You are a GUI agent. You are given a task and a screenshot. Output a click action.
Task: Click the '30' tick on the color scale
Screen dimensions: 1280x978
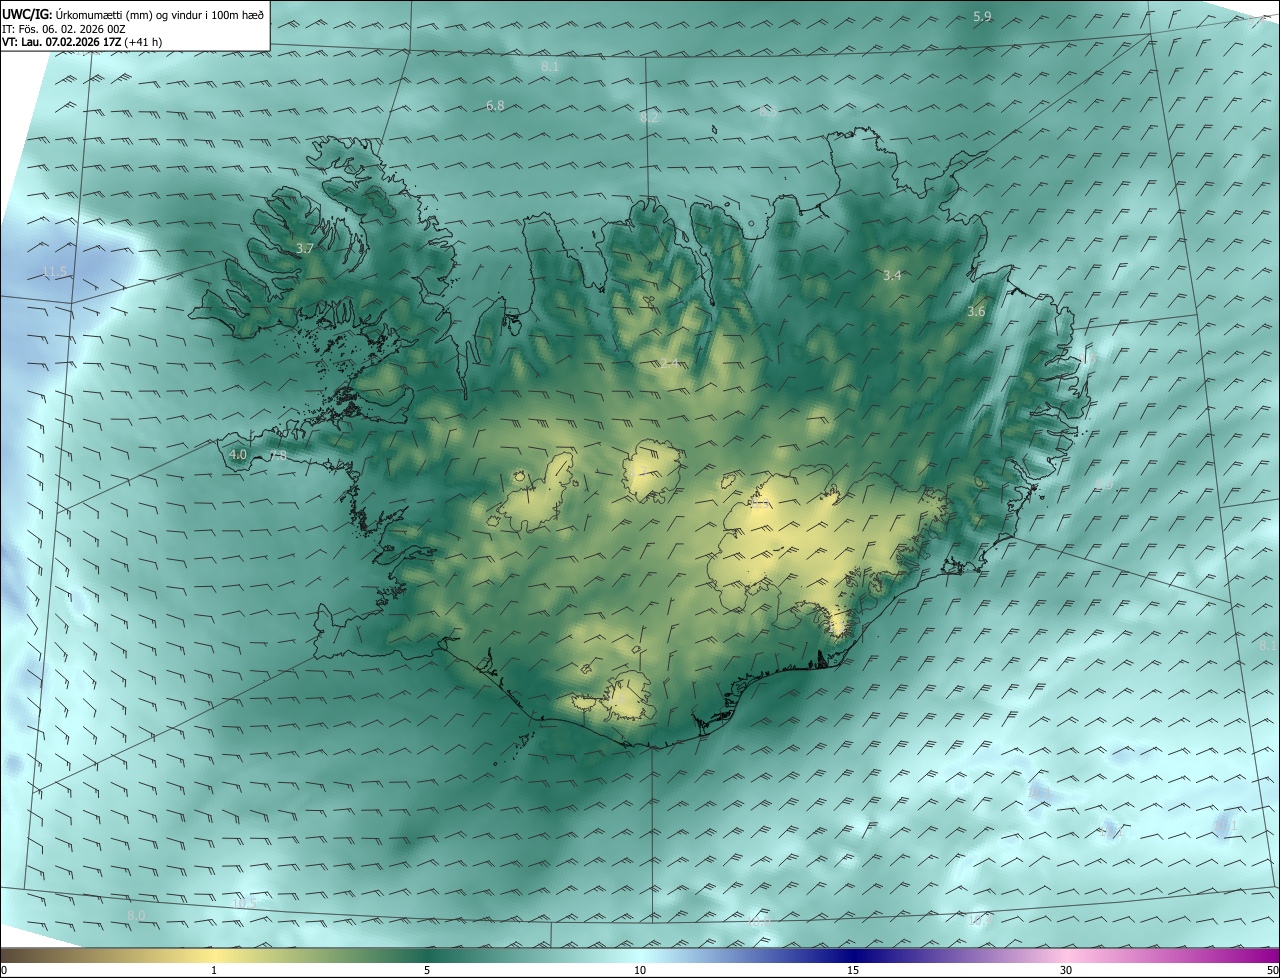pos(1066,970)
